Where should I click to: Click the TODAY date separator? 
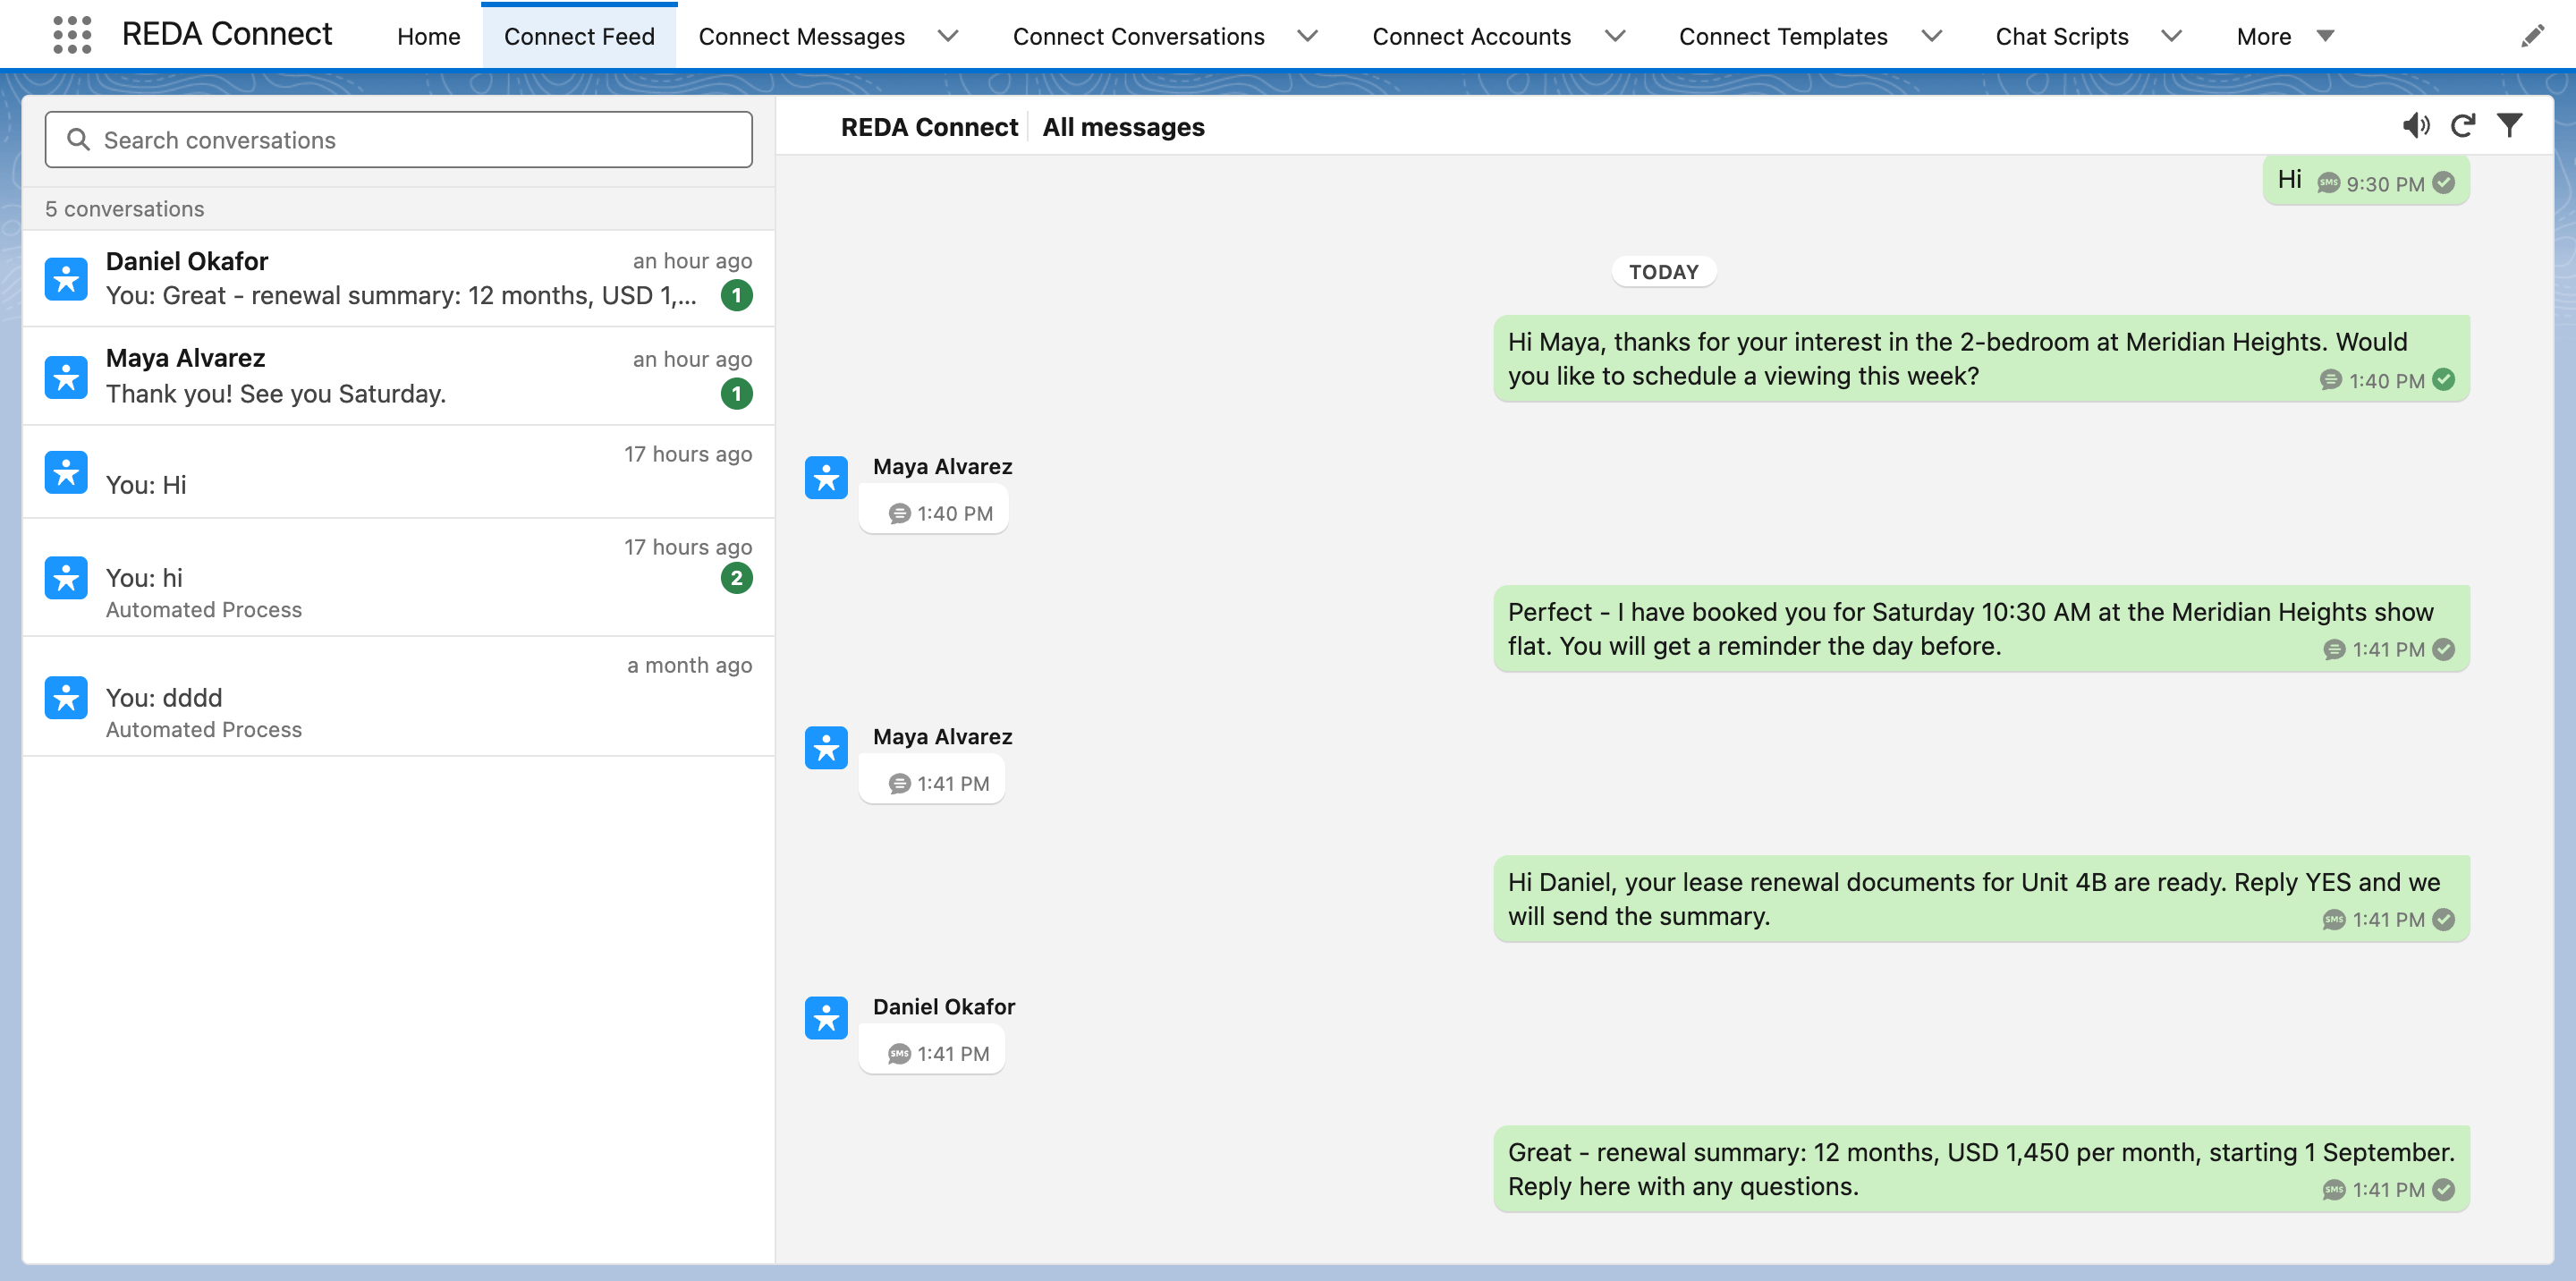click(1664, 272)
